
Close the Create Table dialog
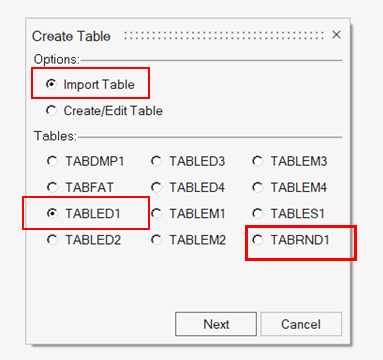coord(336,35)
